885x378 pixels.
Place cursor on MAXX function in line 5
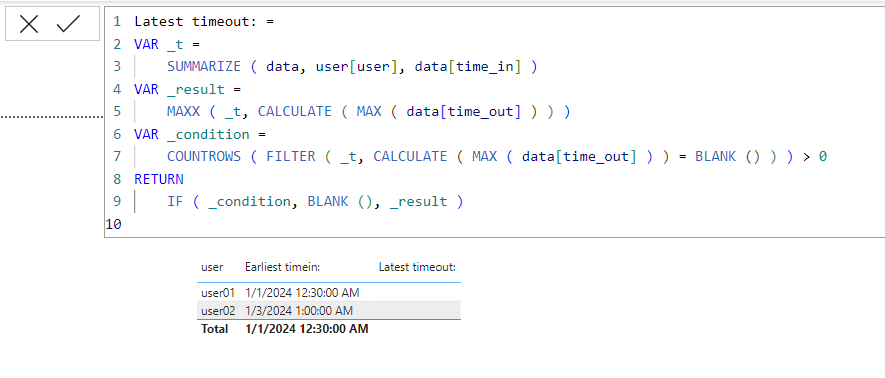coord(183,112)
